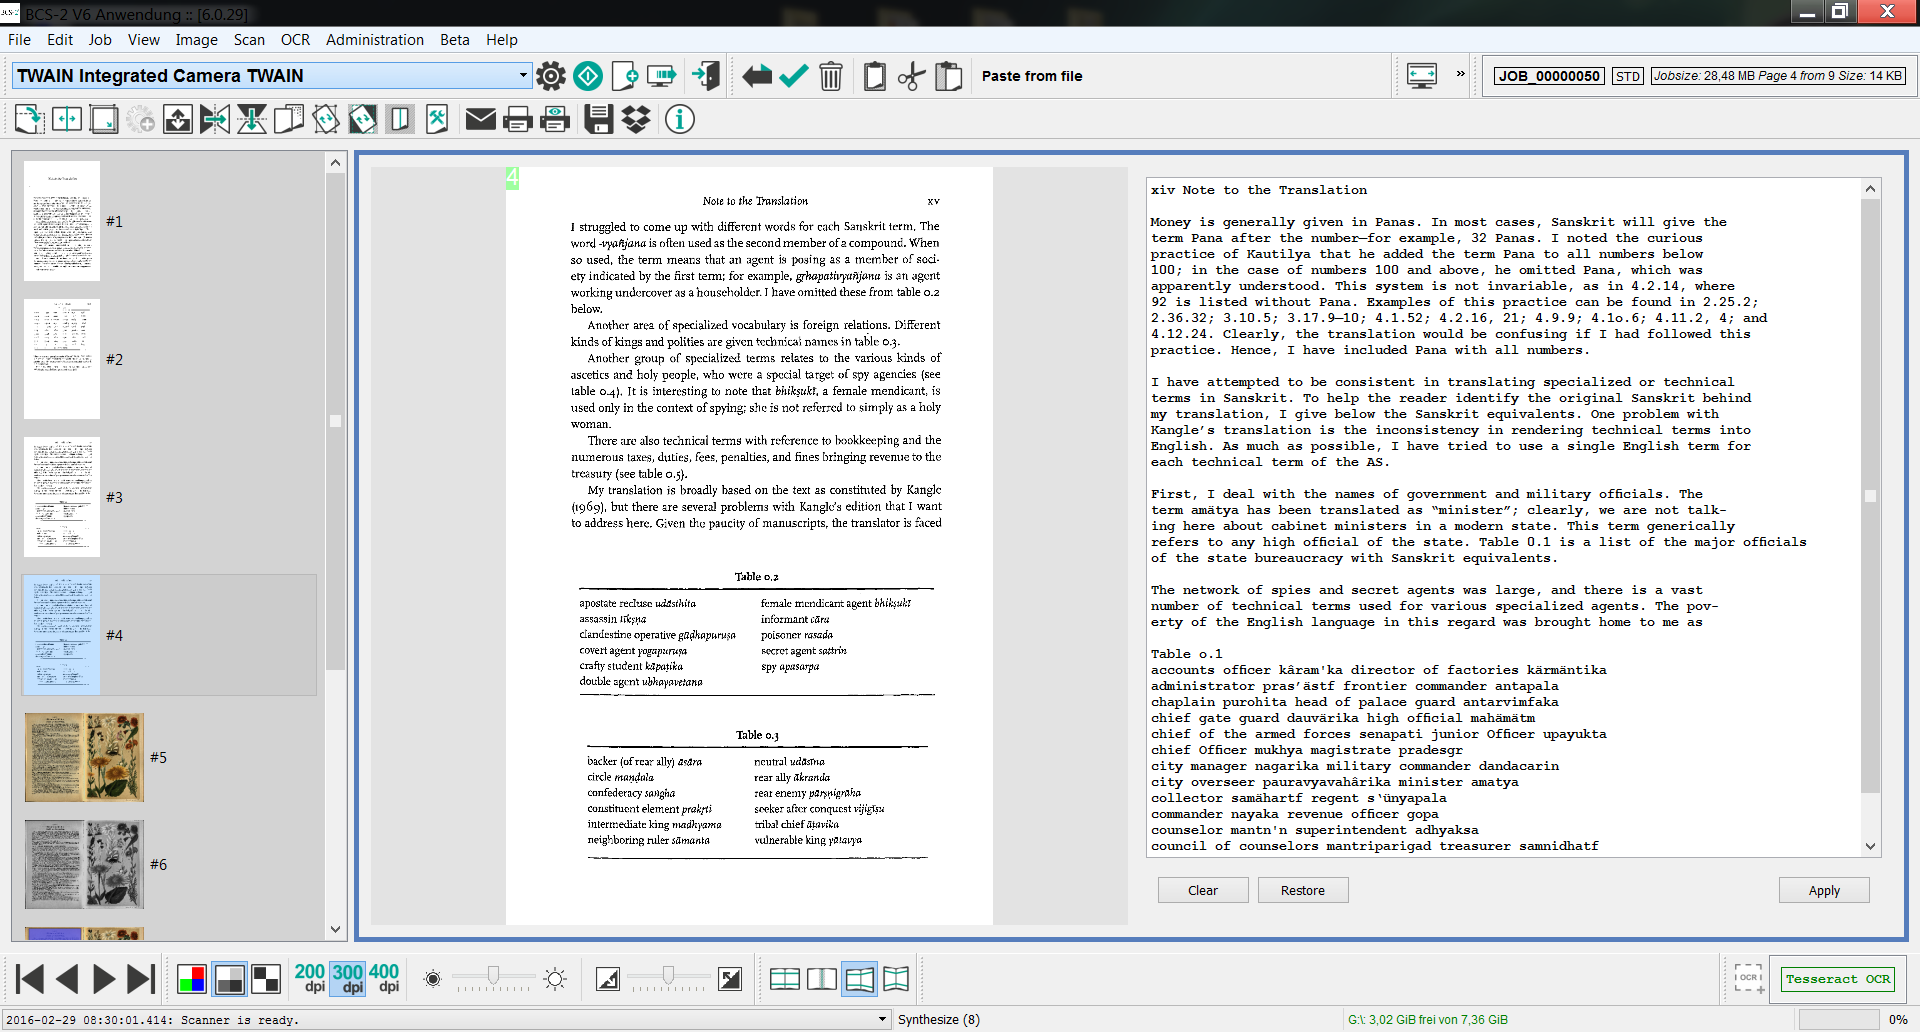Click the envelope email icon
This screenshot has height=1032, width=1920.
[x=480, y=120]
